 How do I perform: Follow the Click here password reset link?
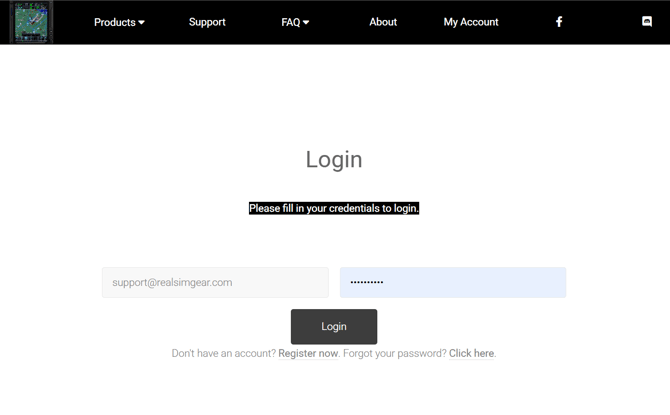471,353
